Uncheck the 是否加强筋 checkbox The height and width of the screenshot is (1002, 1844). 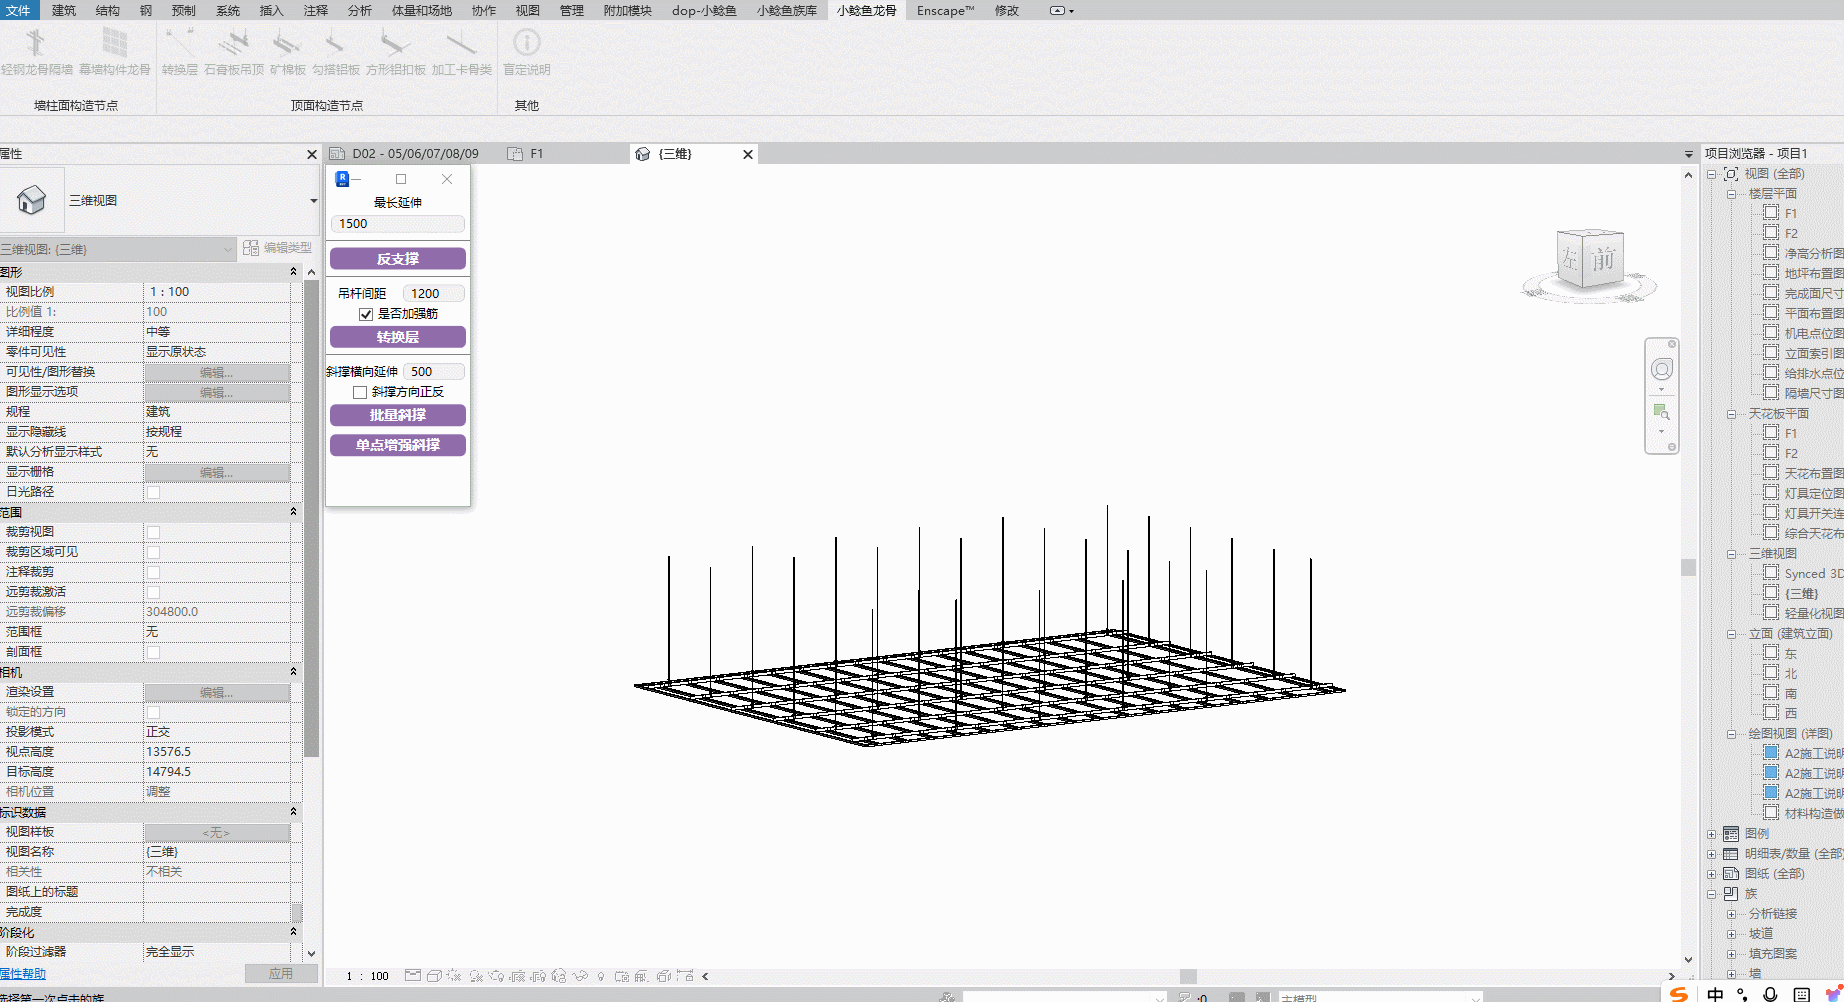[x=366, y=314]
